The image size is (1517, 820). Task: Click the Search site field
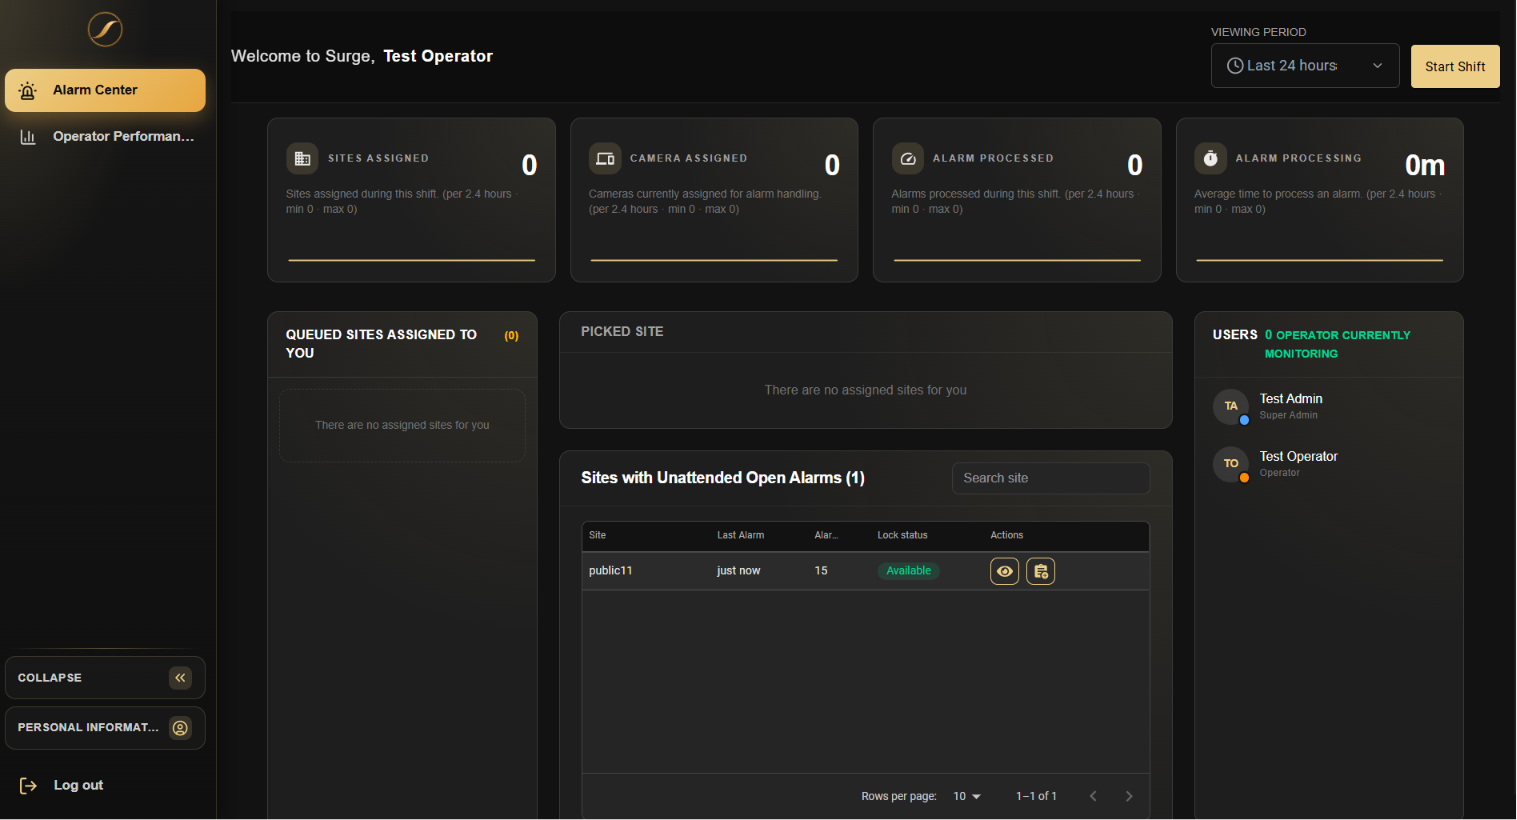[x=1050, y=478]
